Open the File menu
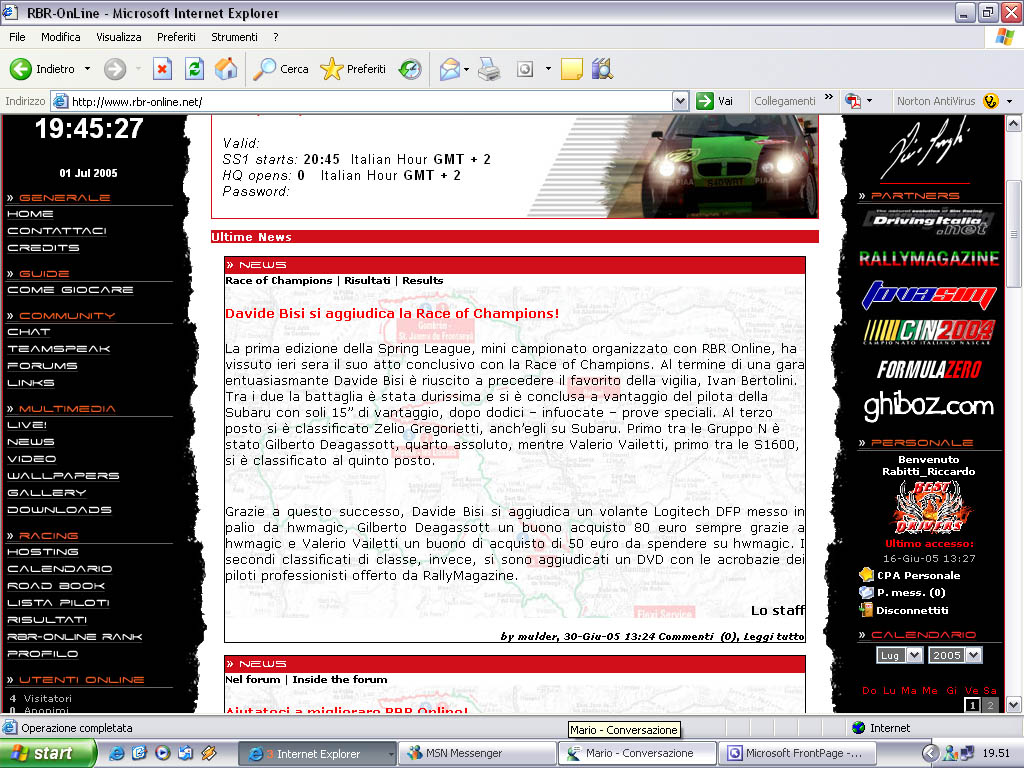 [17, 37]
